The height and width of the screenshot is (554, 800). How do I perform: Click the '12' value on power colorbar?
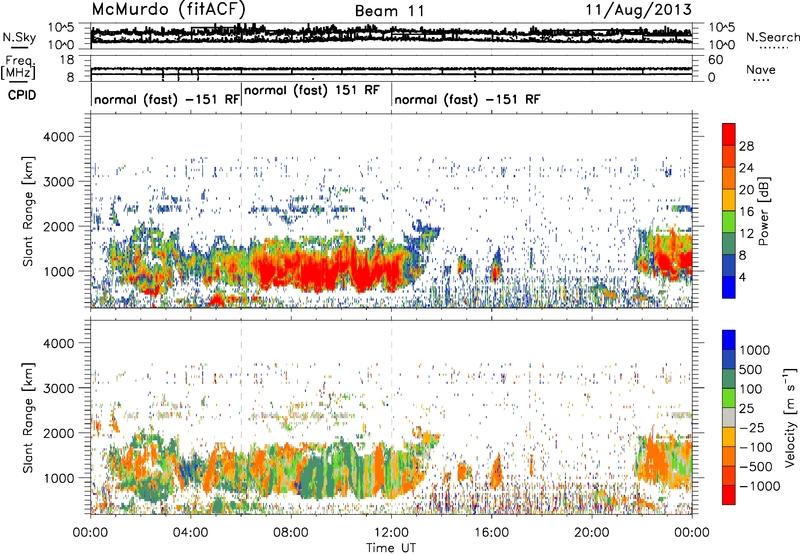746,234
